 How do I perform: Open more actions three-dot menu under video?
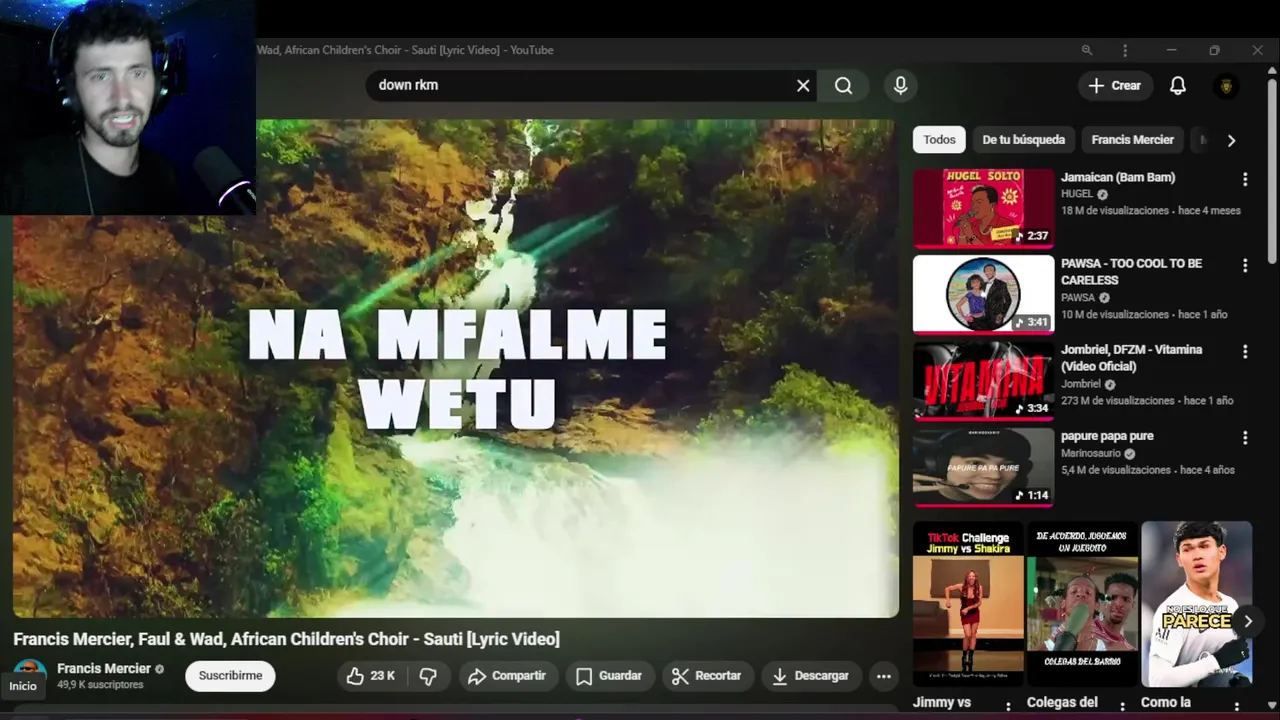pos(884,676)
